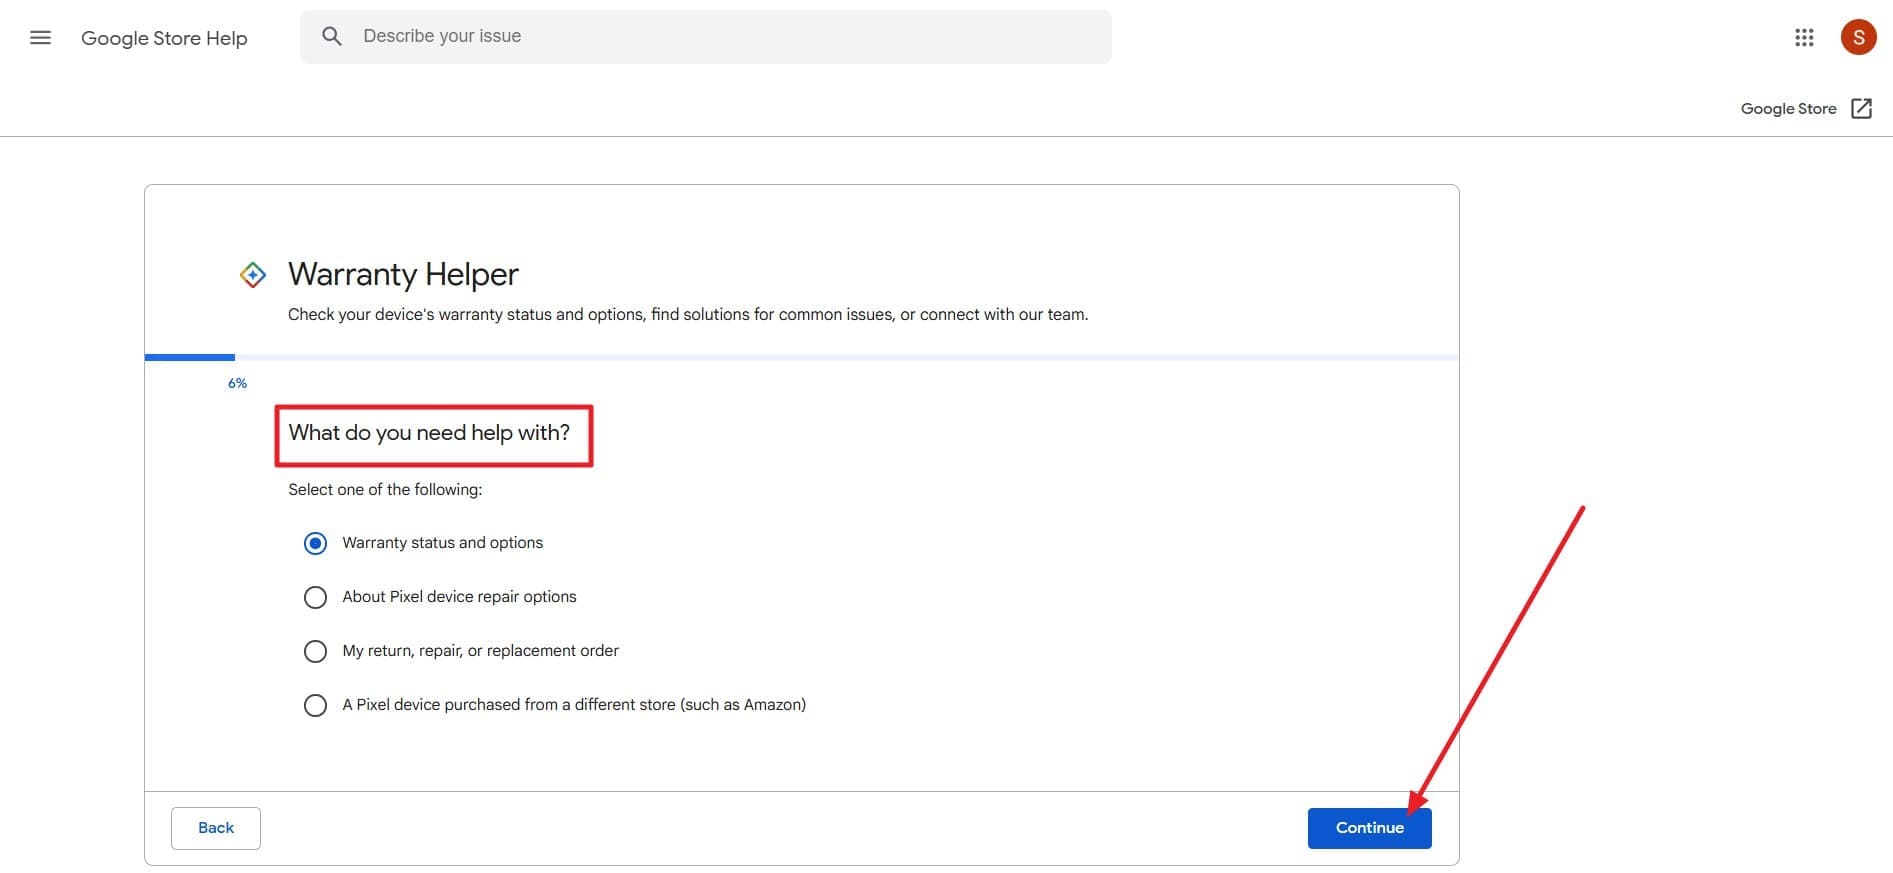
Task: Click the Continue button
Action: [1369, 828]
